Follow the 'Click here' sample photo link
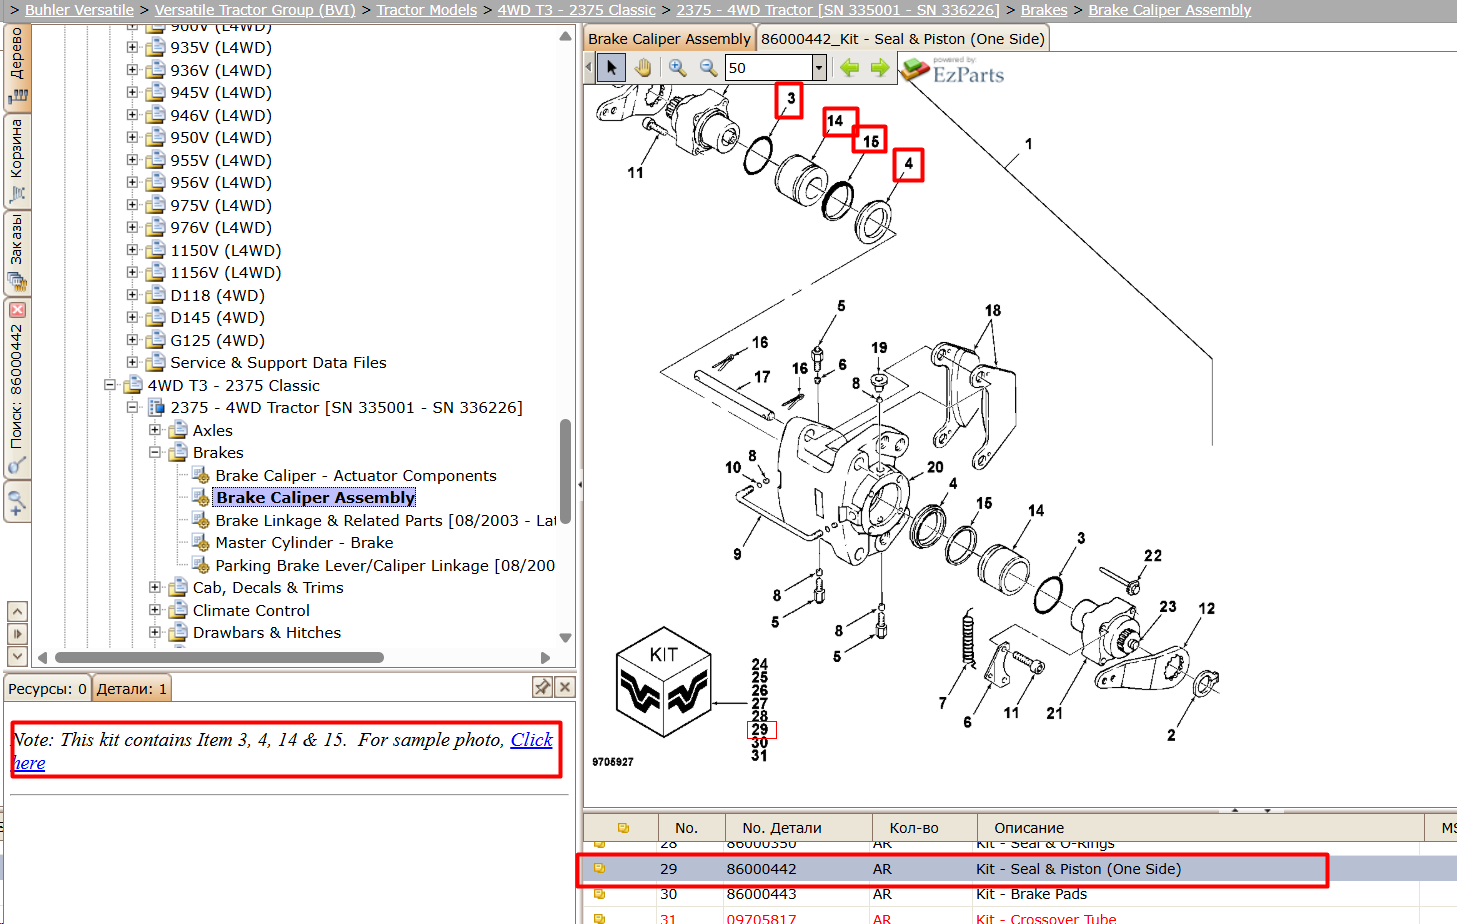 point(531,740)
